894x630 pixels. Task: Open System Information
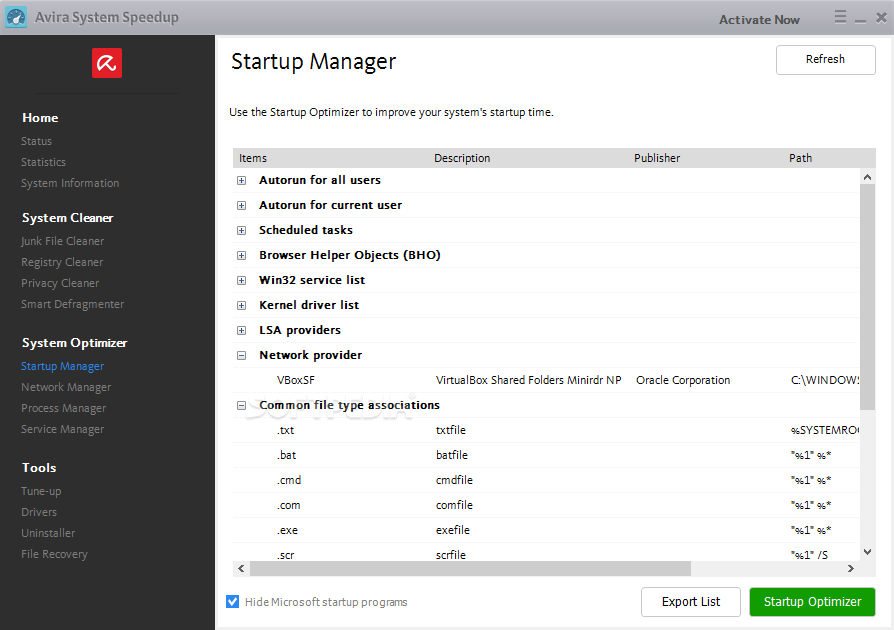70,183
